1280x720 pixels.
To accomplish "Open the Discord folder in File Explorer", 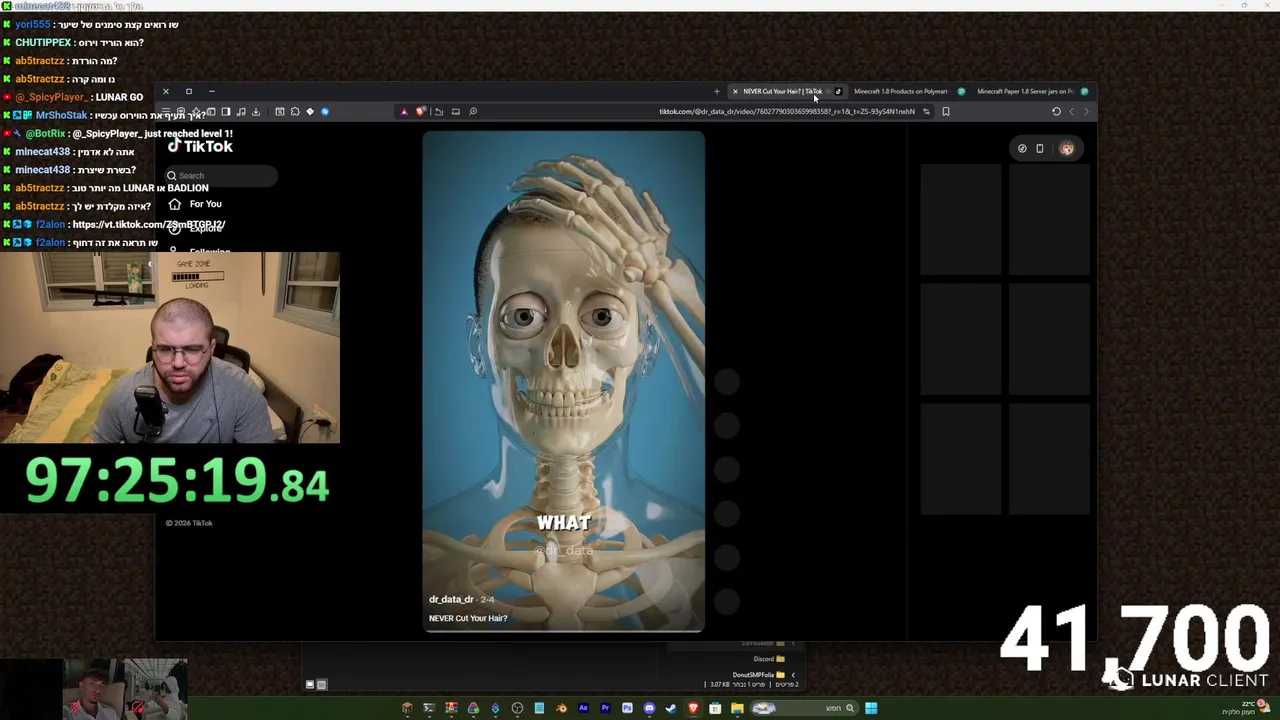I will [x=769, y=659].
